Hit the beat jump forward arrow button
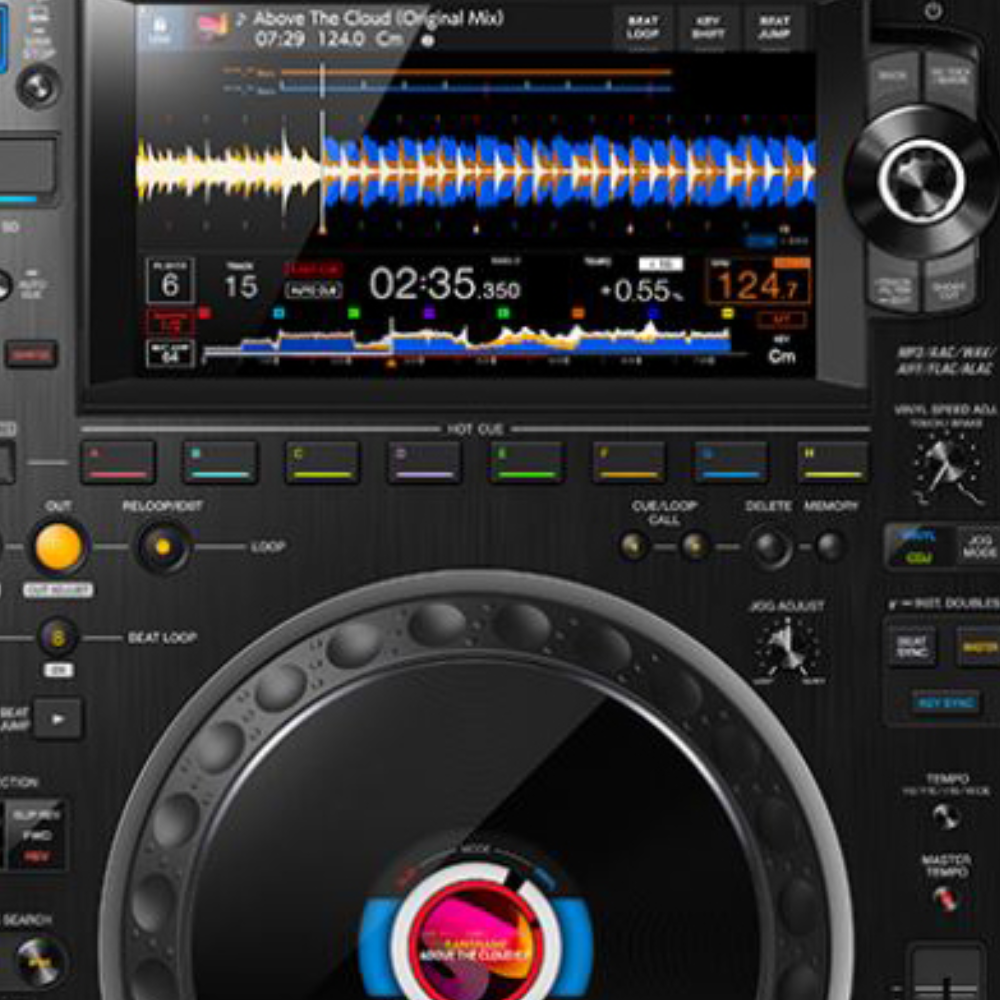1000x1000 pixels. pos(58,719)
